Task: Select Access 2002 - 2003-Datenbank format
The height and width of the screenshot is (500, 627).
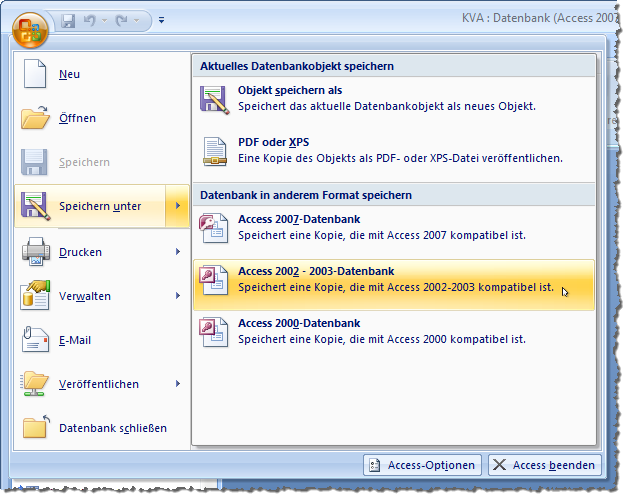Action: coord(316,271)
